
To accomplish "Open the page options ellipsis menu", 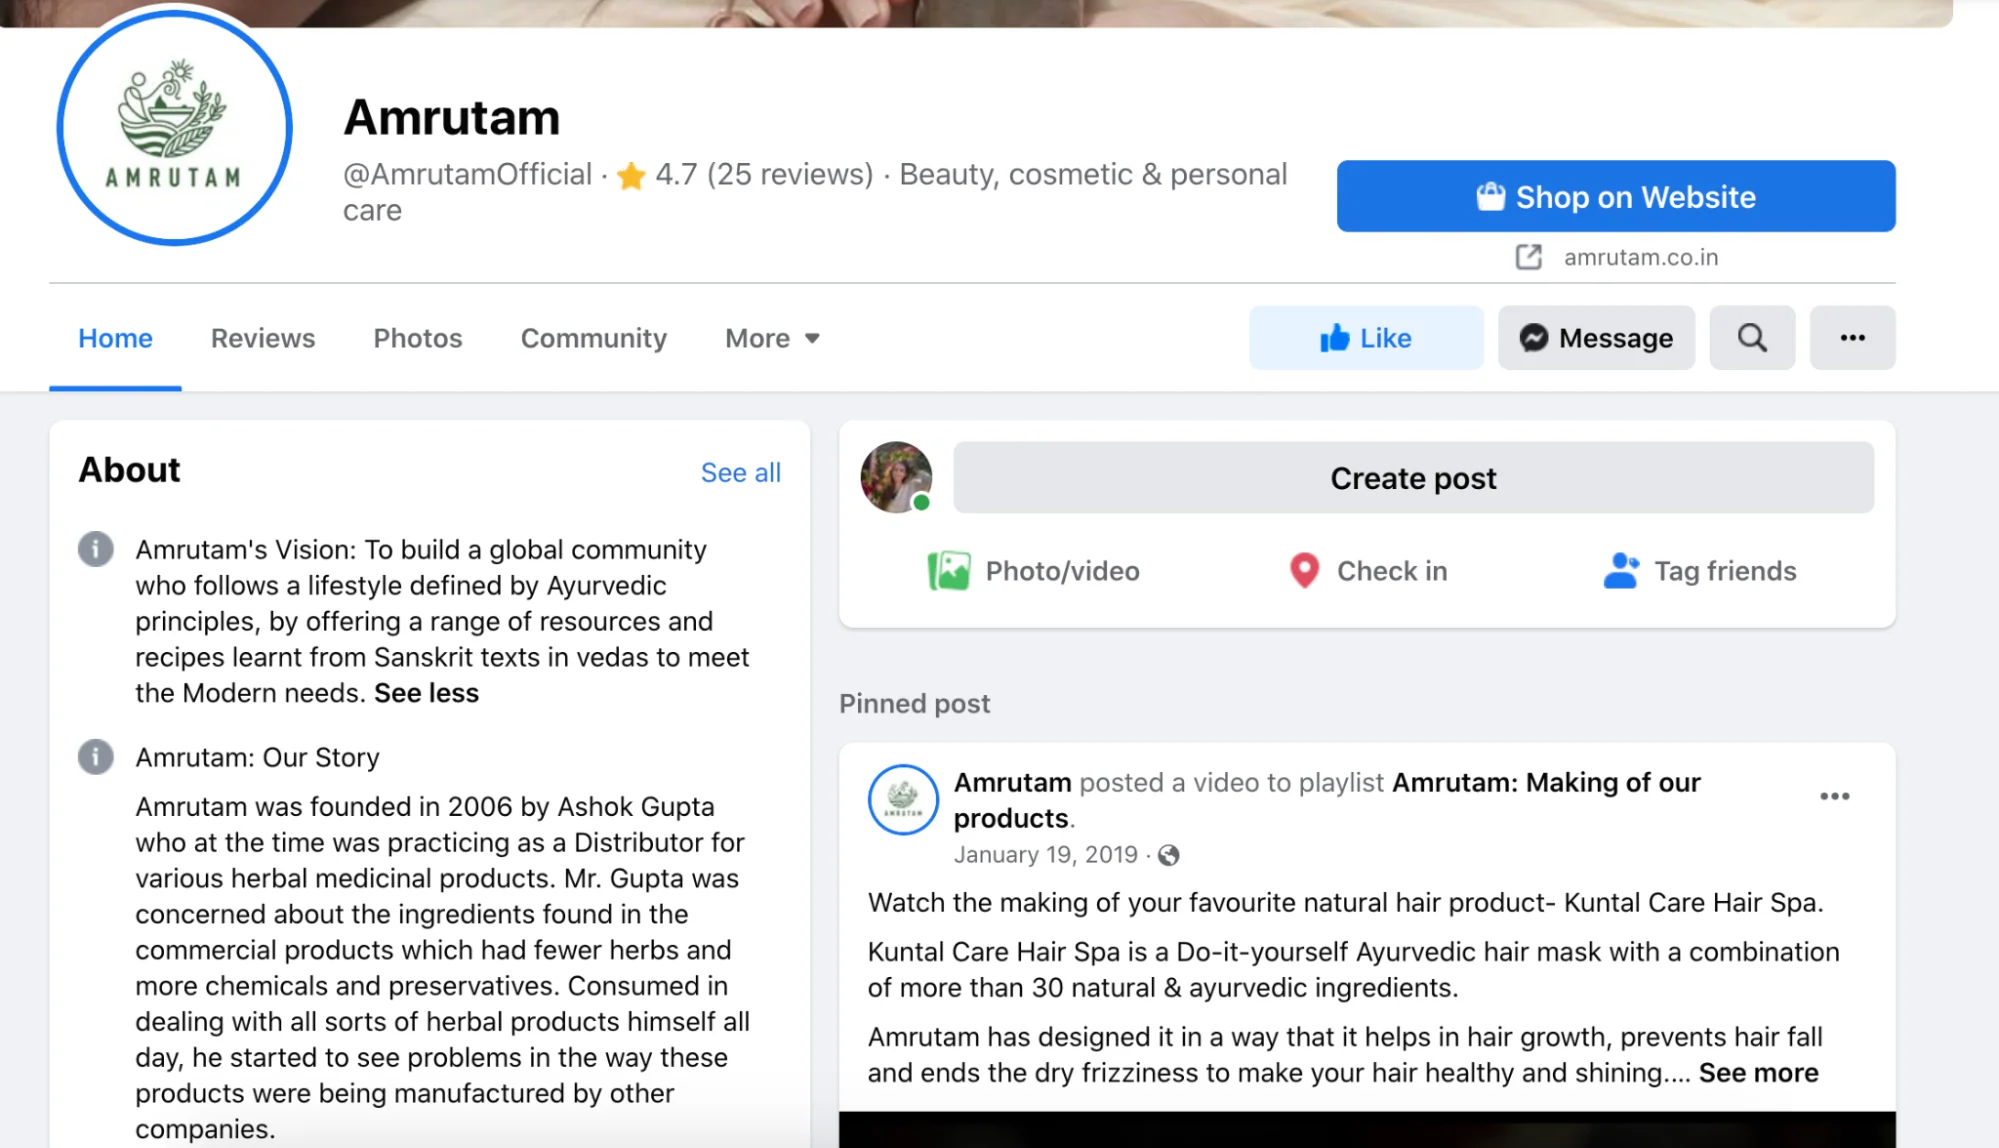I will [x=1852, y=337].
